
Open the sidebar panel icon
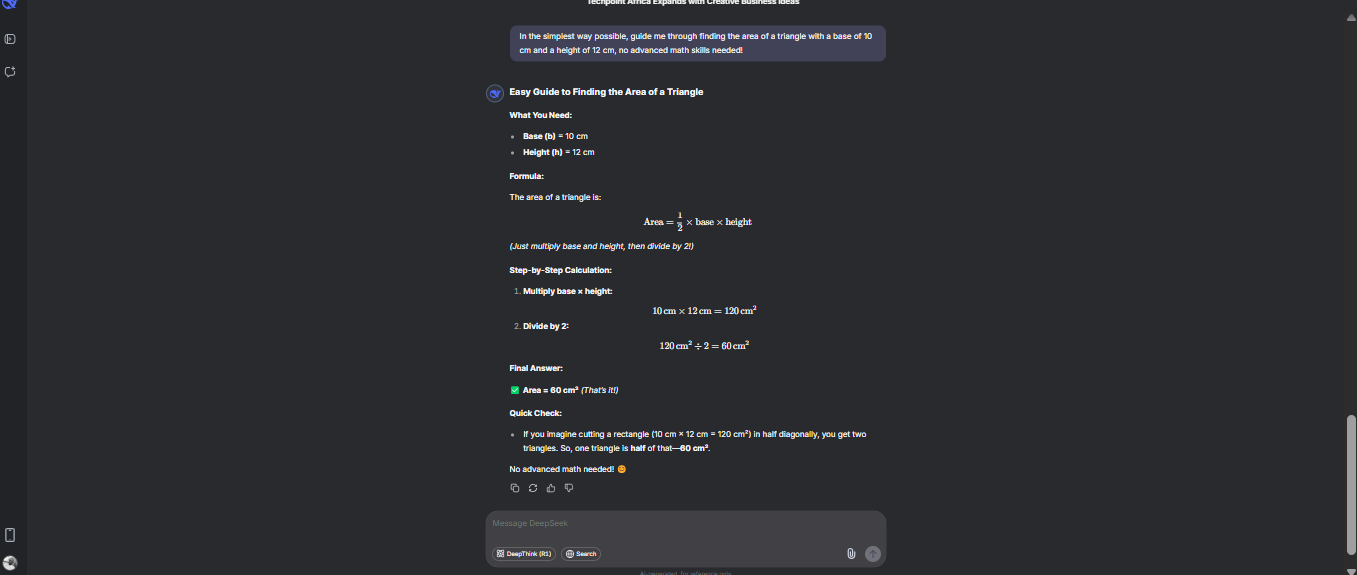click(10, 39)
